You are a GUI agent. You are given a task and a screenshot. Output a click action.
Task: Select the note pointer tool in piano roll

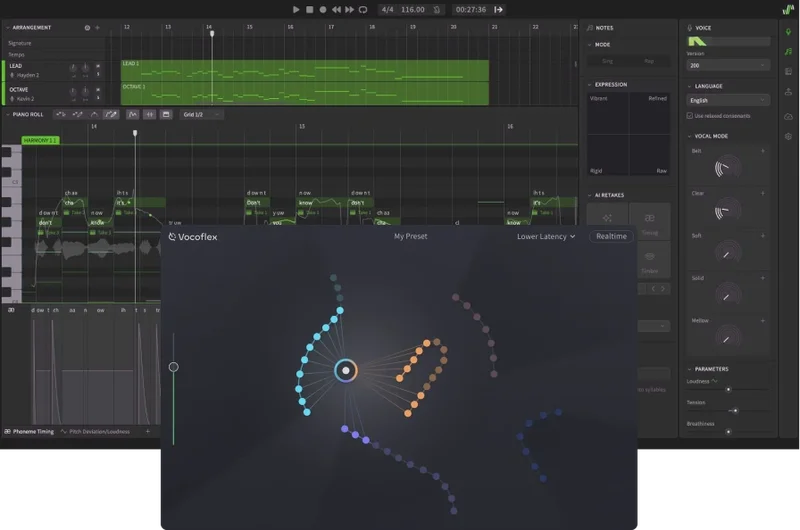click(61, 114)
